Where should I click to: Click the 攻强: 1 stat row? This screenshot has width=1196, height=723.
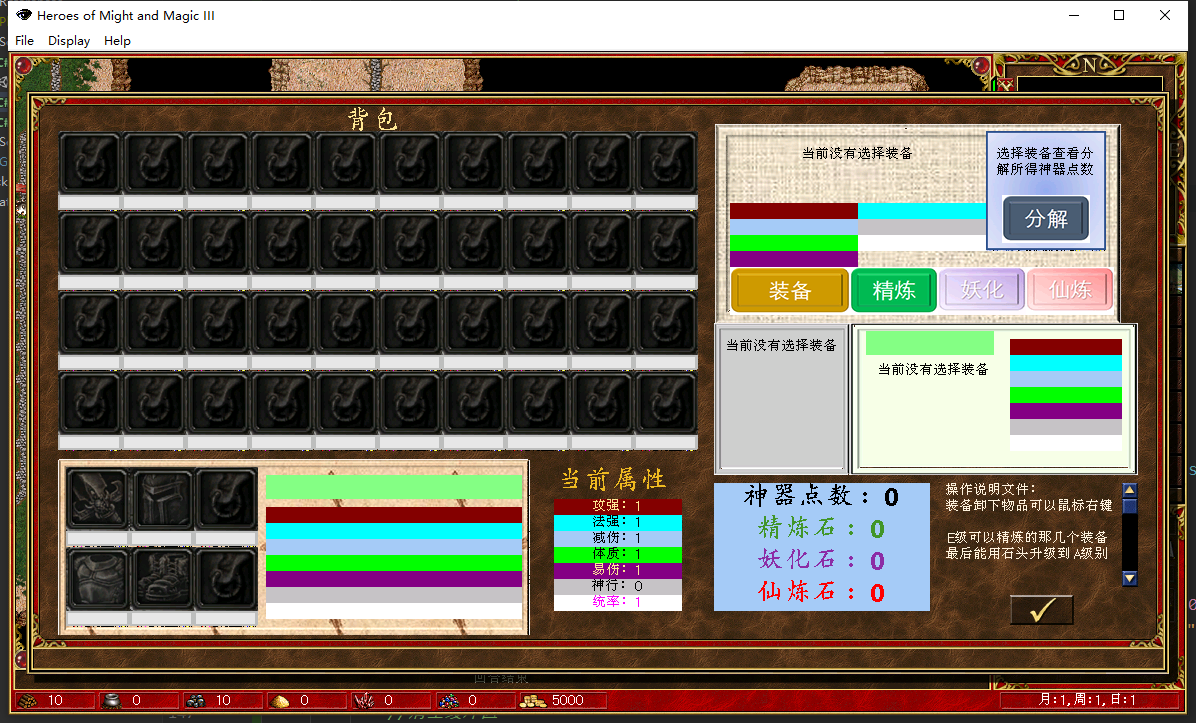click(x=618, y=506)
